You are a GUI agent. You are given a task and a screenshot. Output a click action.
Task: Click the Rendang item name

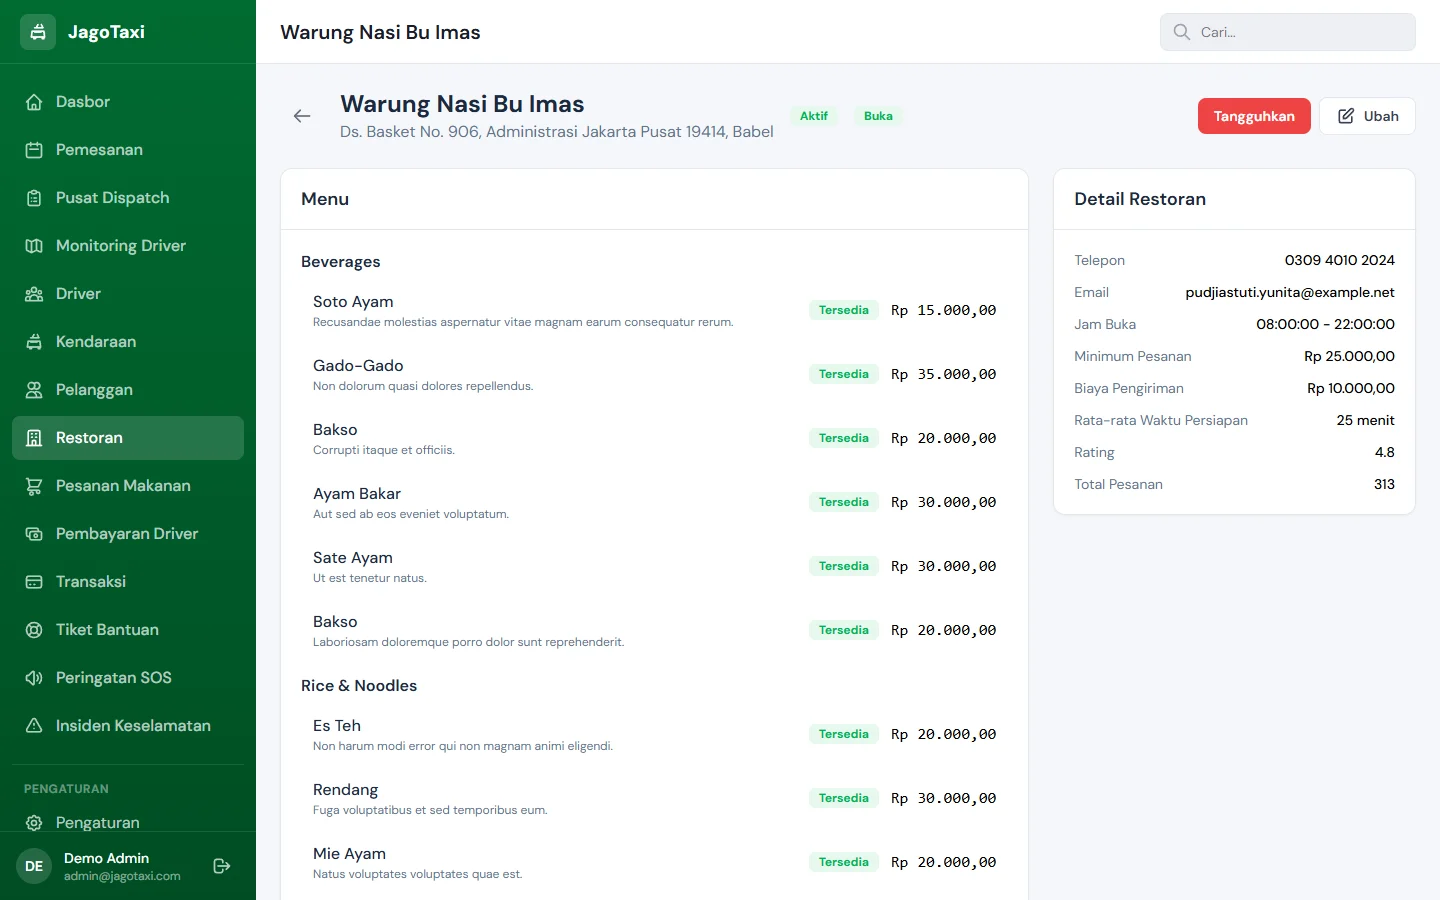pyautogui.click(x=346, y=790)
